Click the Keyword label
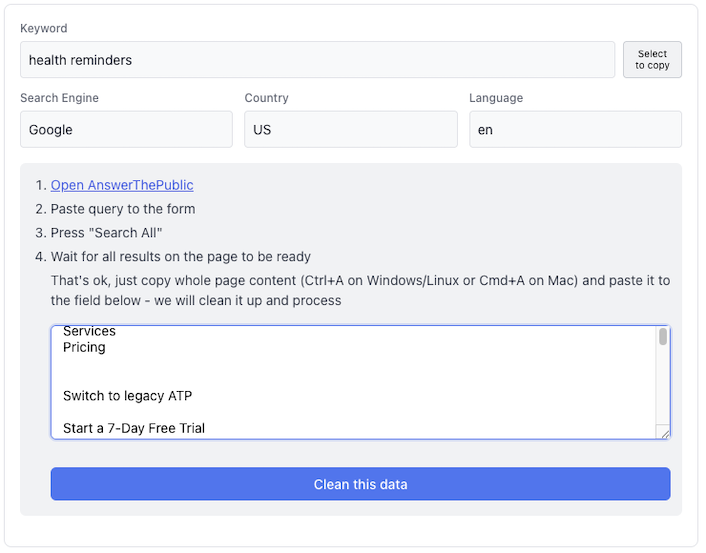 44,29
